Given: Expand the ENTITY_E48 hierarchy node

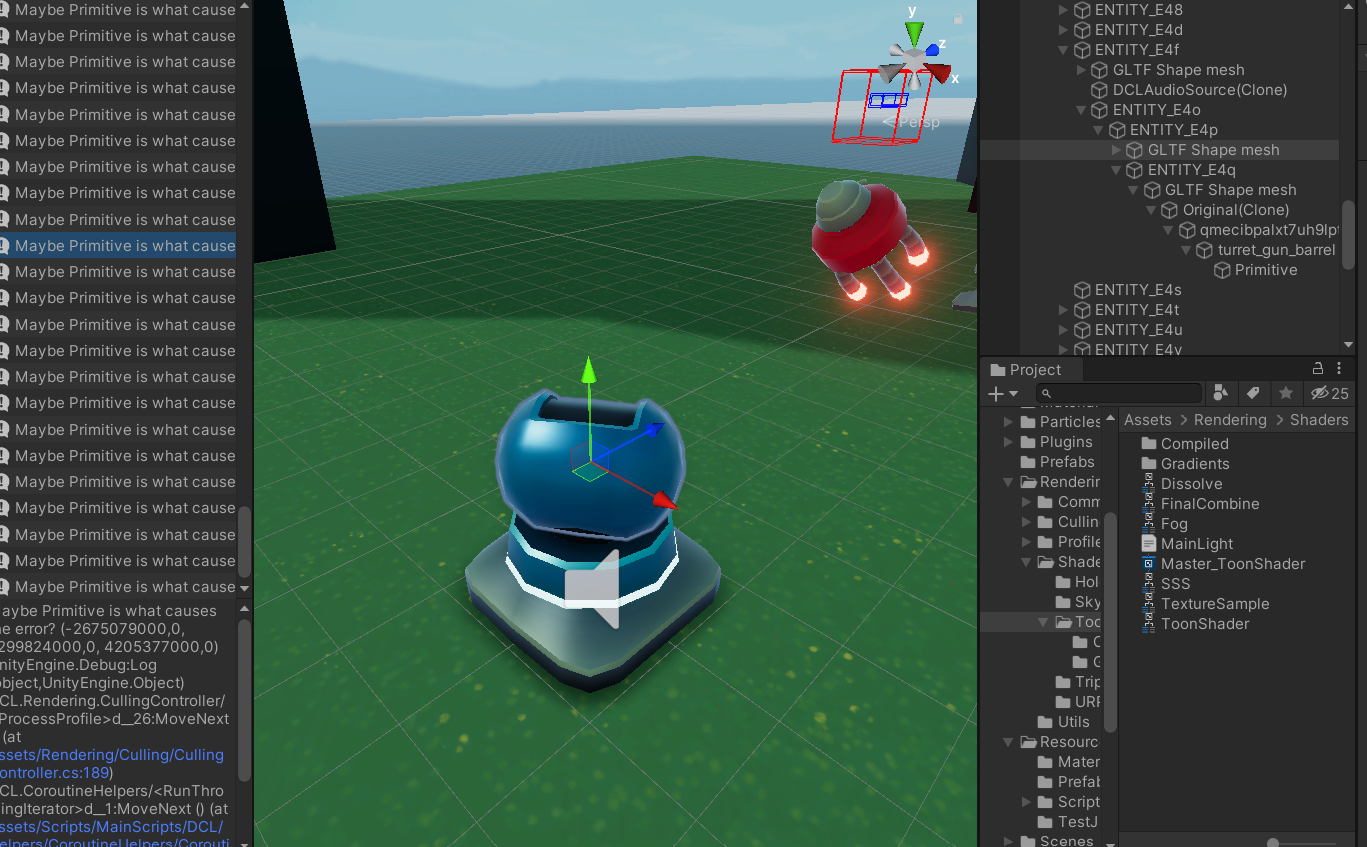Looking at the screenshot, I should click(x=1063, y=10).
